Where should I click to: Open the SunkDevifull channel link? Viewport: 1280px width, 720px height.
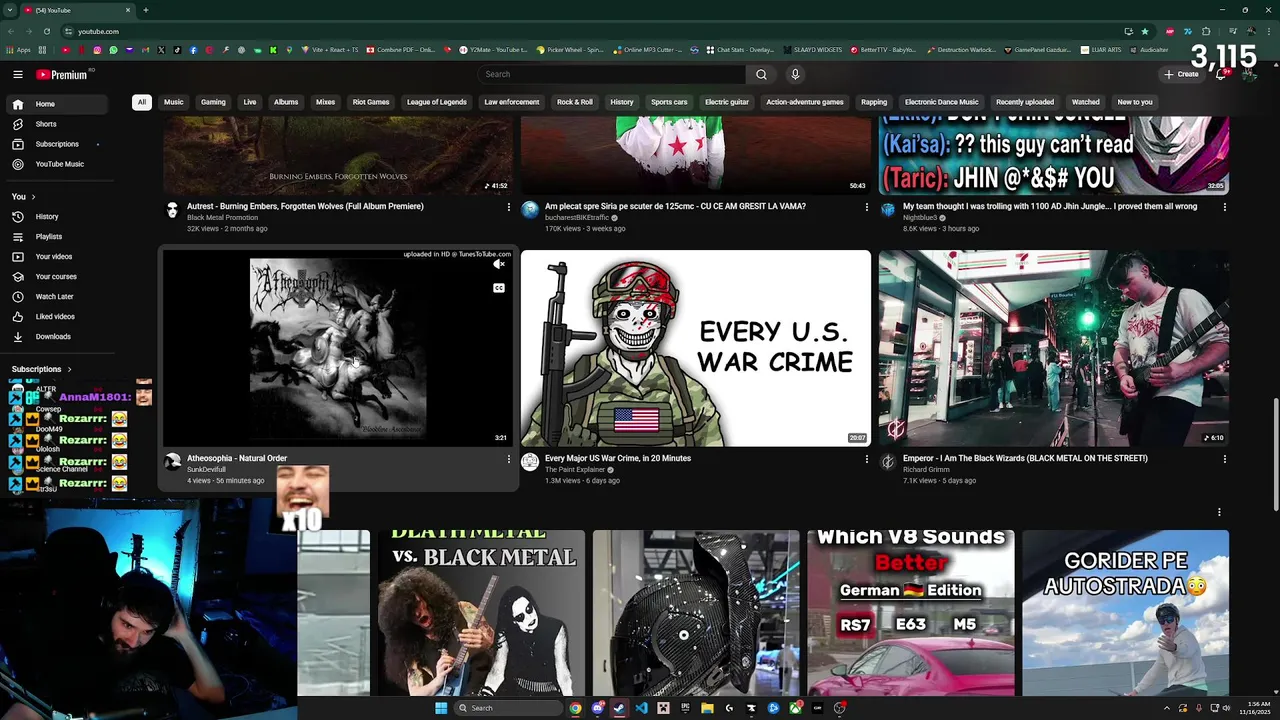pyautogui.click(x=206, y=470)
